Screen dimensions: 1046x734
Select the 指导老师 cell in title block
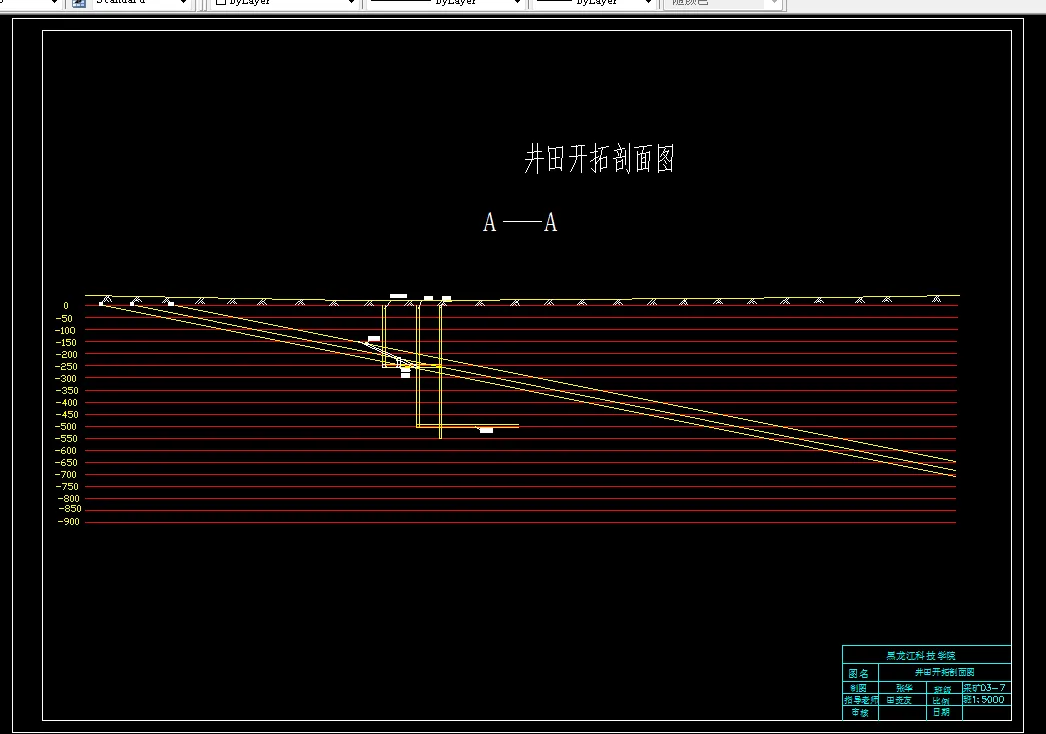[x=861, y=700]
